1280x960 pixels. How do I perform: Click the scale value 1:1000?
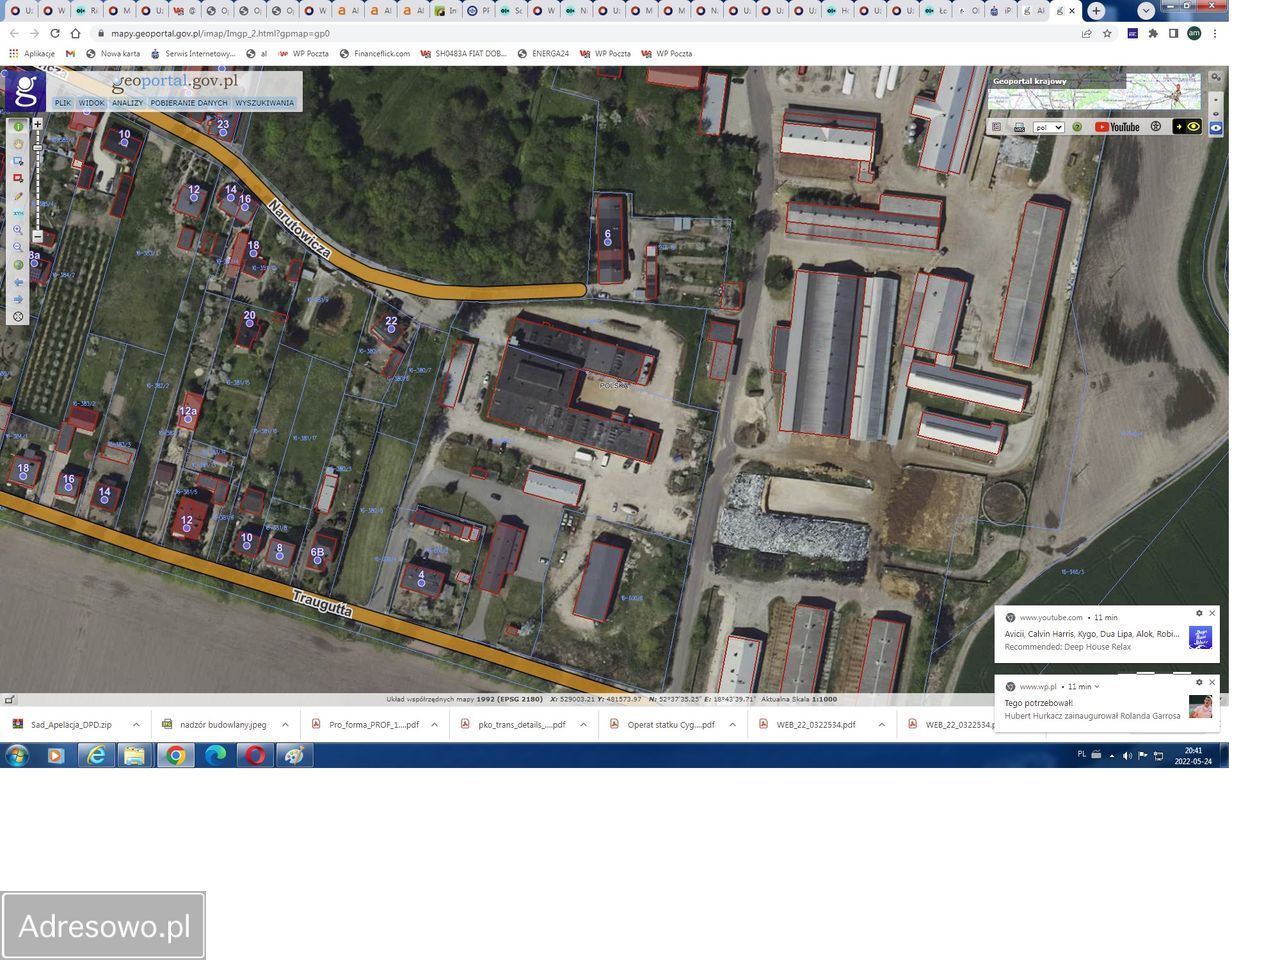click(x=824, y=699)
